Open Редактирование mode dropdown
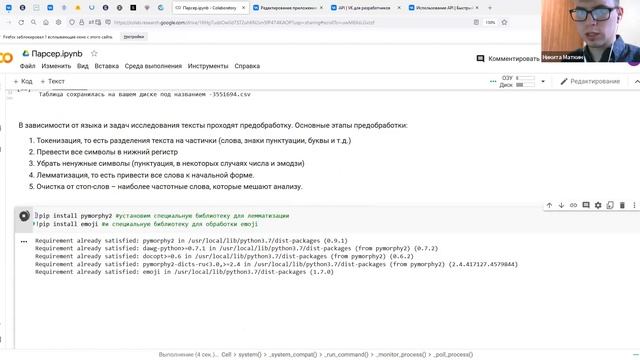This screenshot has height=360, width=640. (590, 82)
